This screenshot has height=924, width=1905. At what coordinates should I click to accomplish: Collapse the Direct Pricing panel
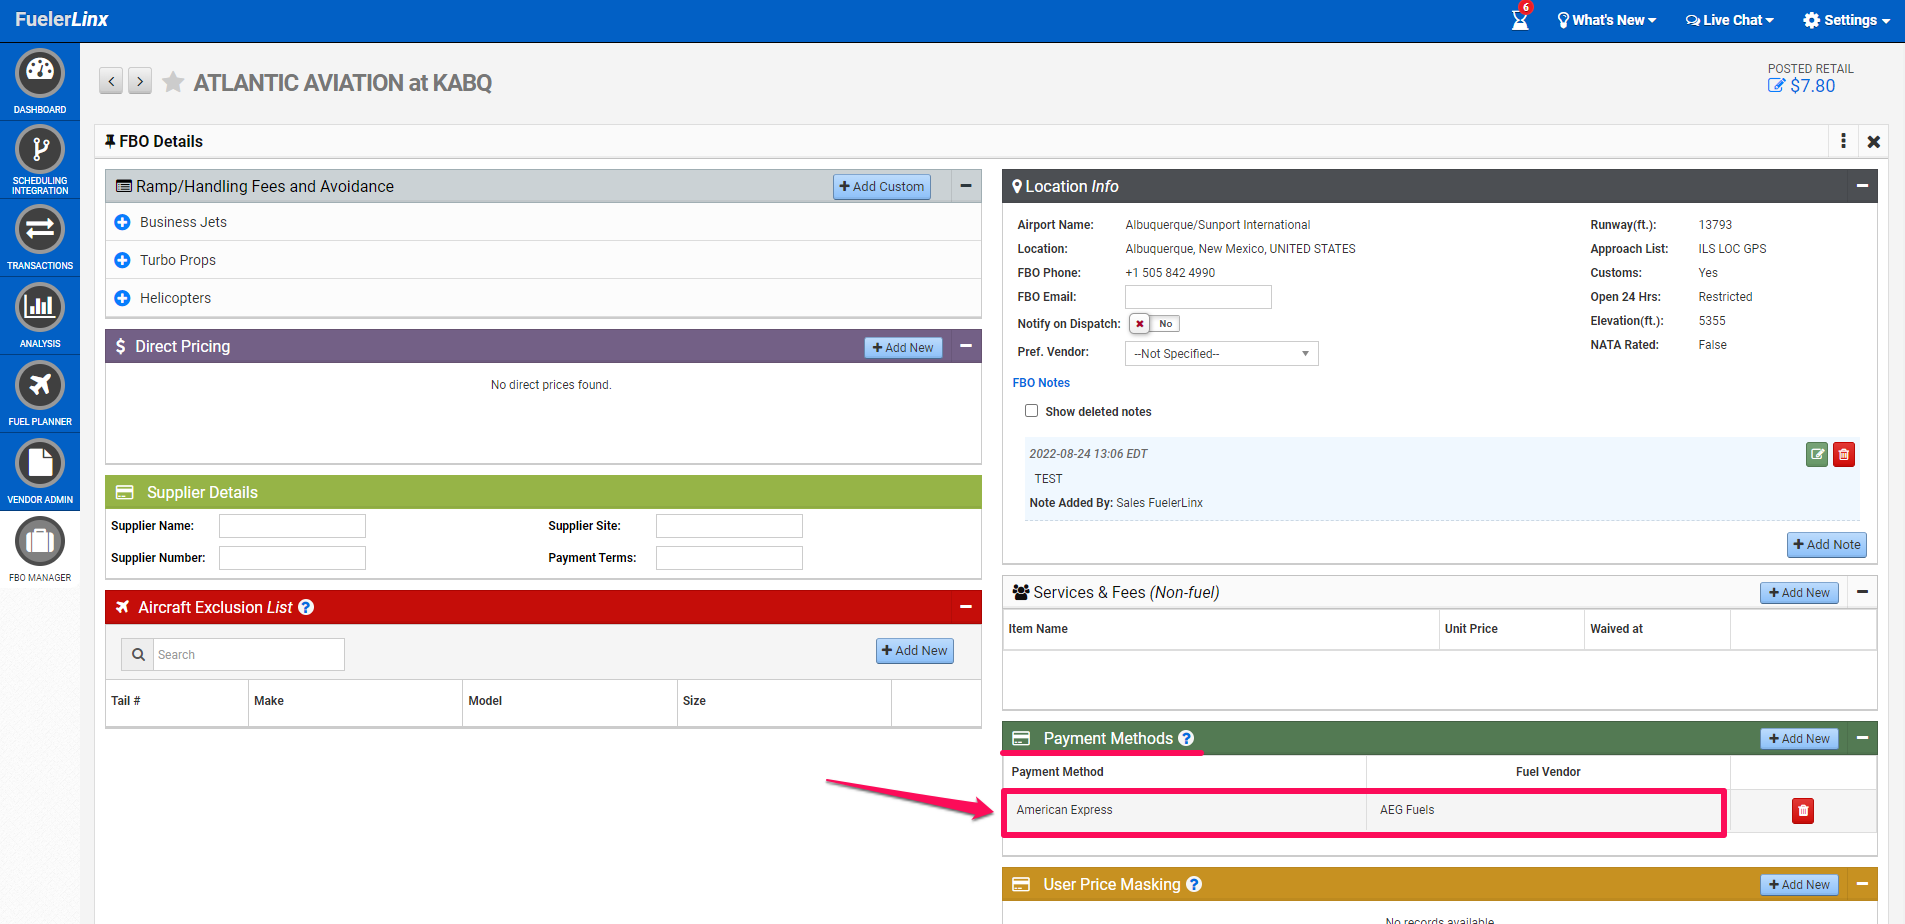[966, 346]
